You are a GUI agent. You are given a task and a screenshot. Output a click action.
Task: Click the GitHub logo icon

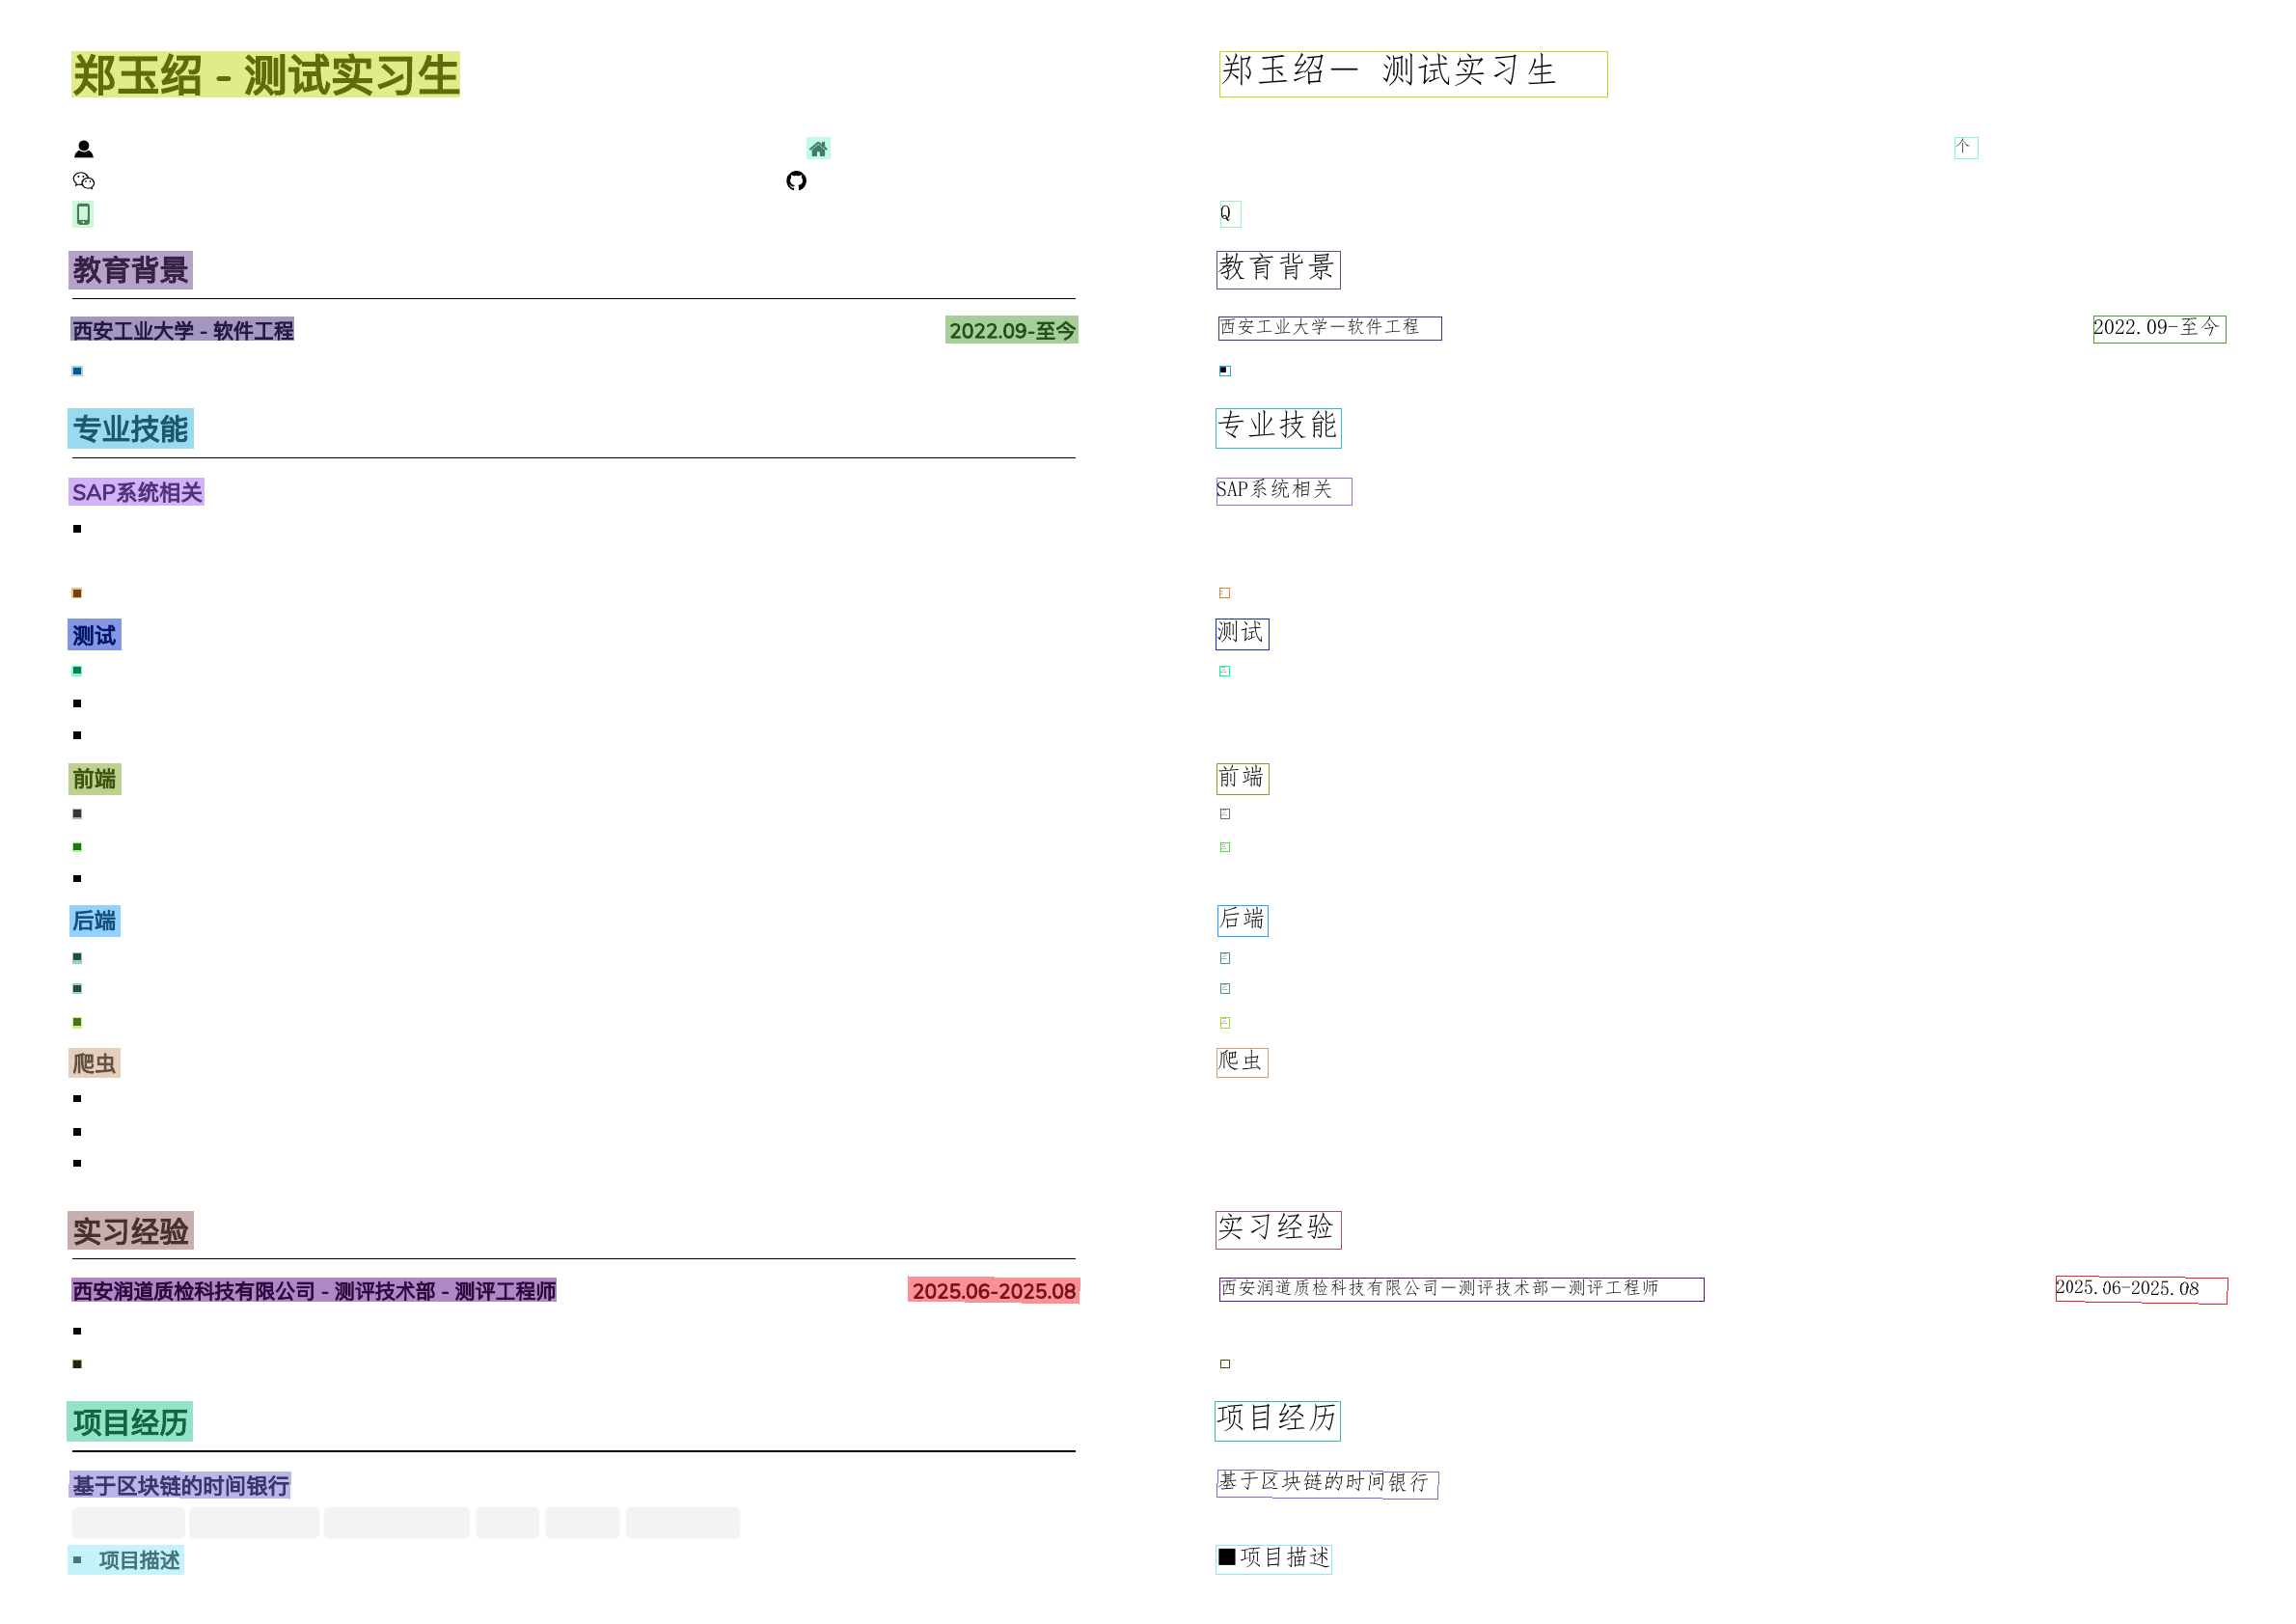796,181
